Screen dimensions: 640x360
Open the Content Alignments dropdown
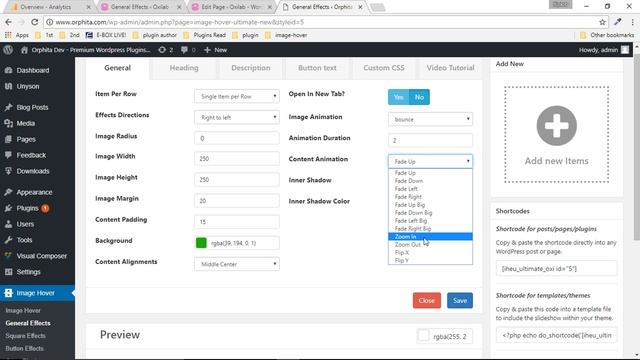[237, 264]
